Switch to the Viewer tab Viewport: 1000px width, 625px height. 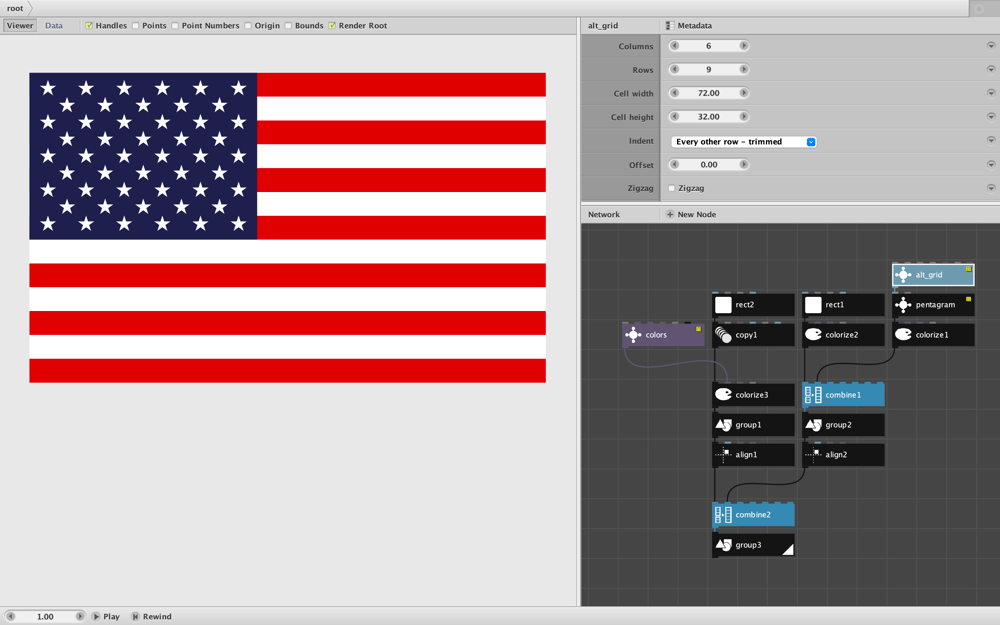[x=20, y=26]
